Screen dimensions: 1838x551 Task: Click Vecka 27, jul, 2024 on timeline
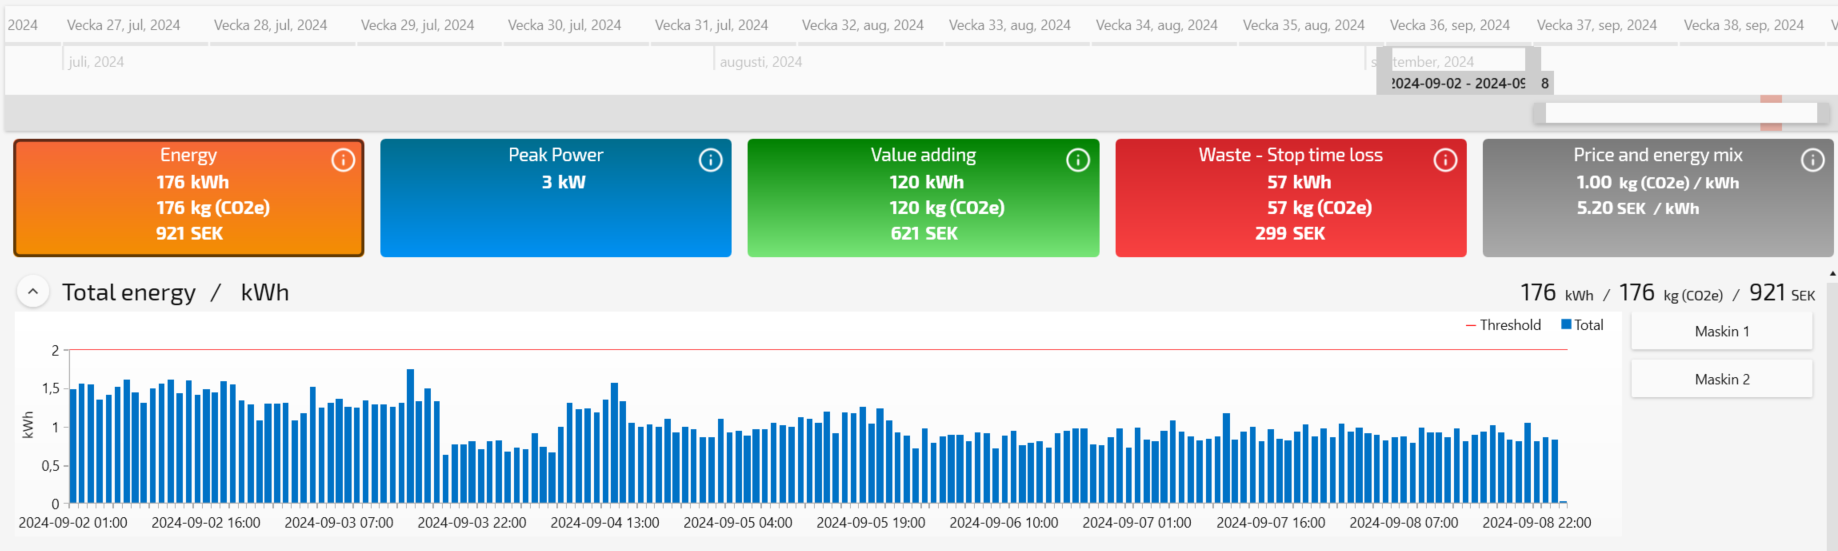[x=123, y=25]
